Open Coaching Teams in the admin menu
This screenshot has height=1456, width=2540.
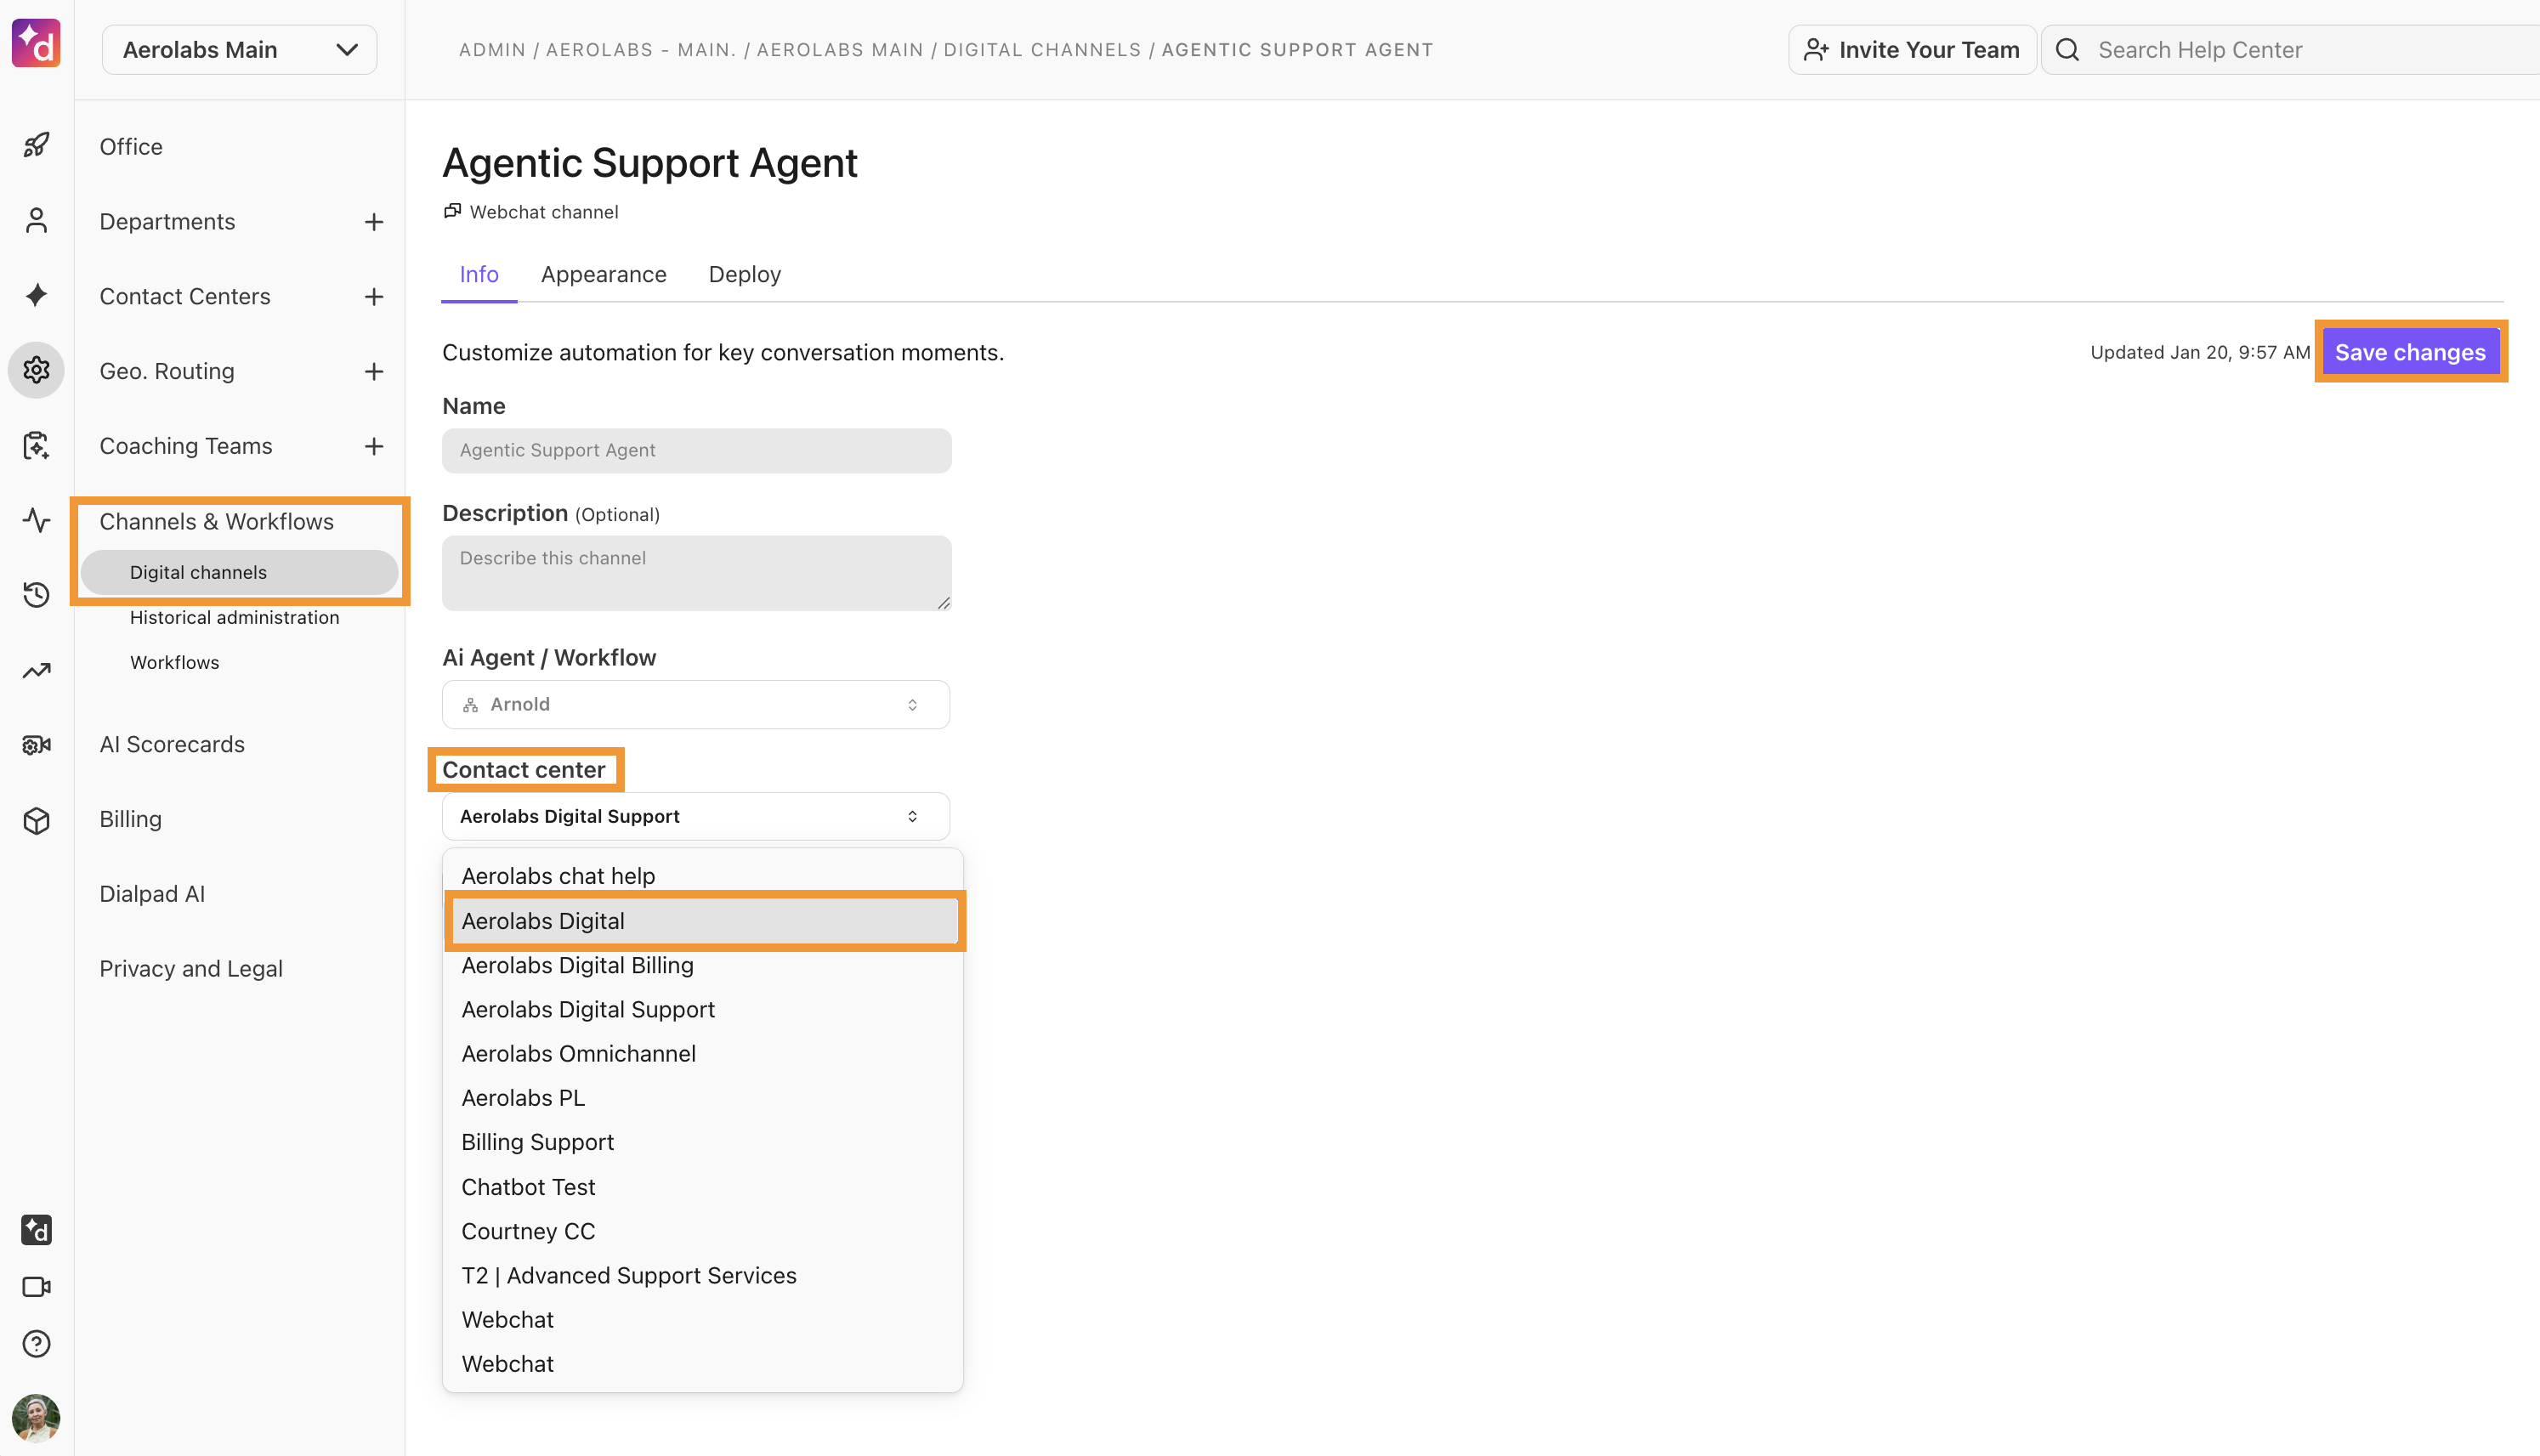click(x=186, y=446)
